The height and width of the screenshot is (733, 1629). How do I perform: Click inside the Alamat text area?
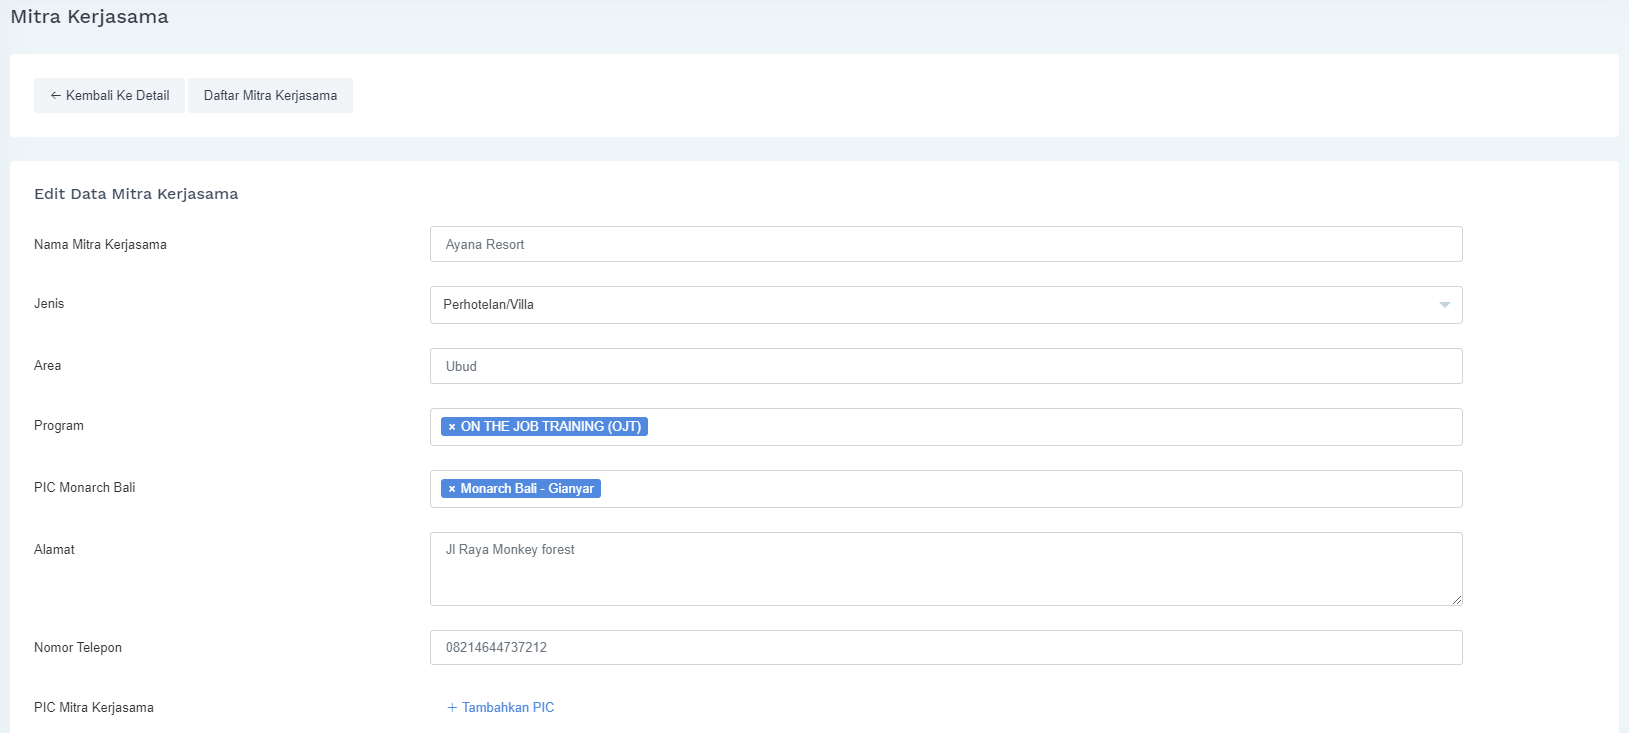(945, 569)
